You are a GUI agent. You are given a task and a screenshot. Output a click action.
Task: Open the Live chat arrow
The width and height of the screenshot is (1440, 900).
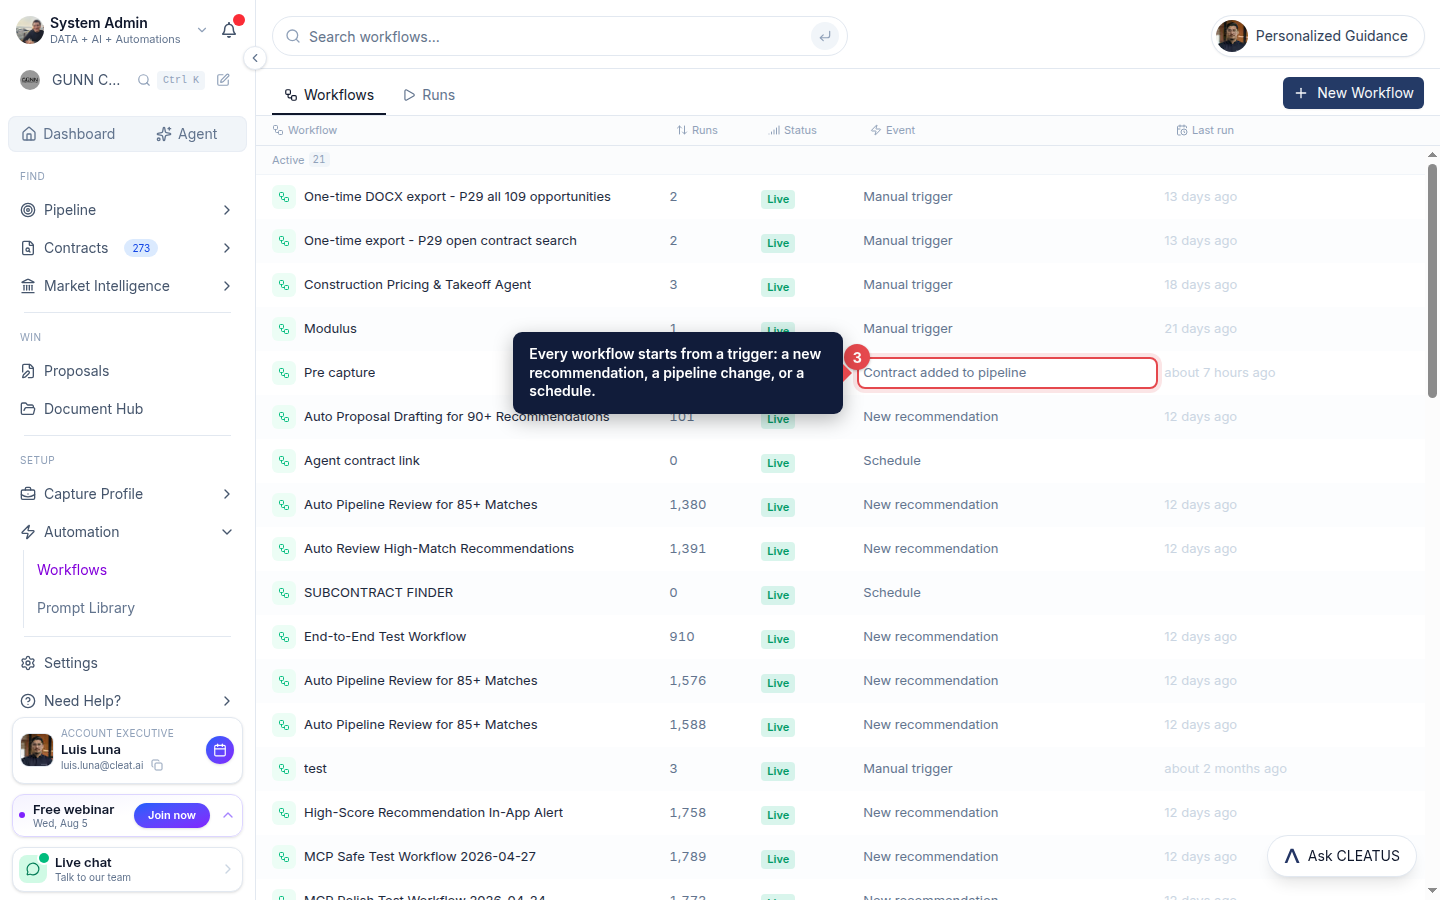coord(228,869)
